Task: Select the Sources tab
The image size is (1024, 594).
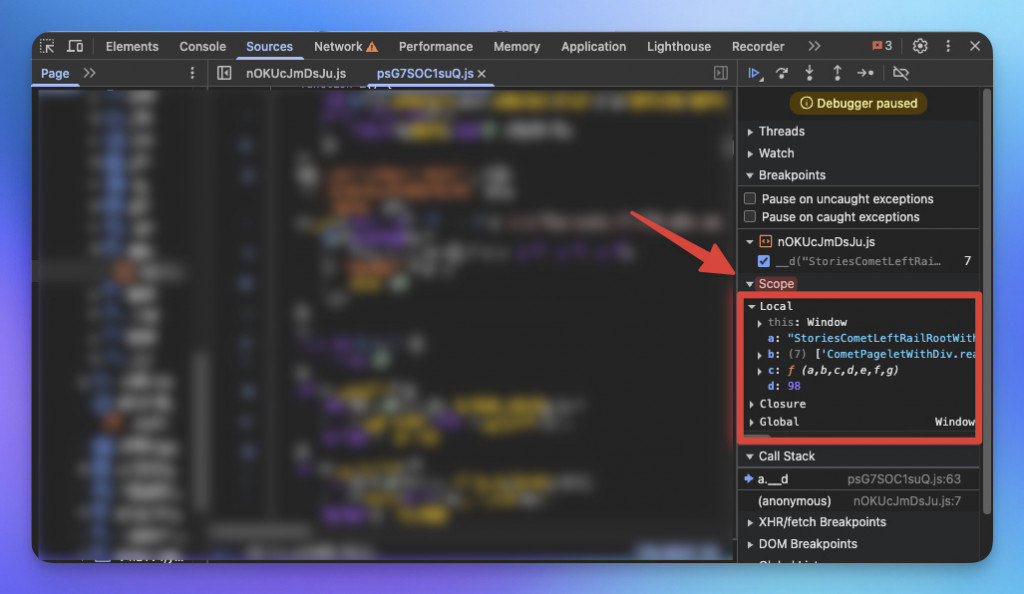Action: pyautogui.click(x=269, y=46)
